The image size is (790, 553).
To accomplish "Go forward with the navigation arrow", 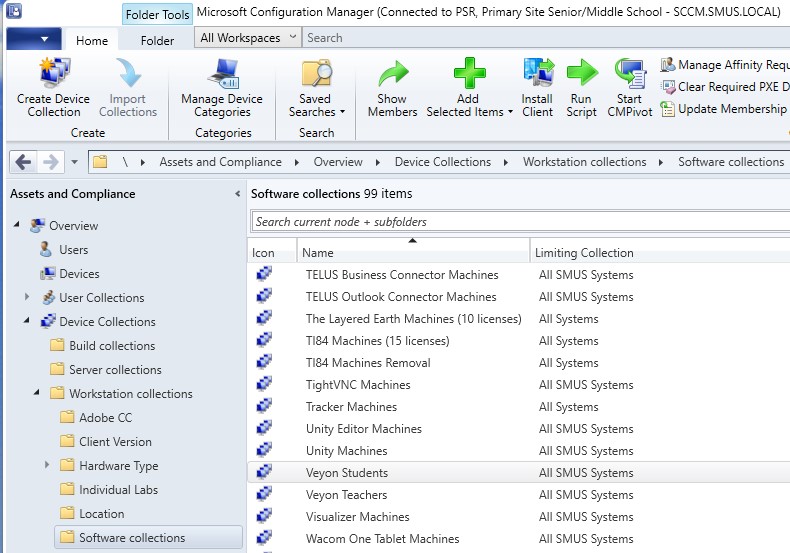I will pyautogui.click(x=50, y=162).
